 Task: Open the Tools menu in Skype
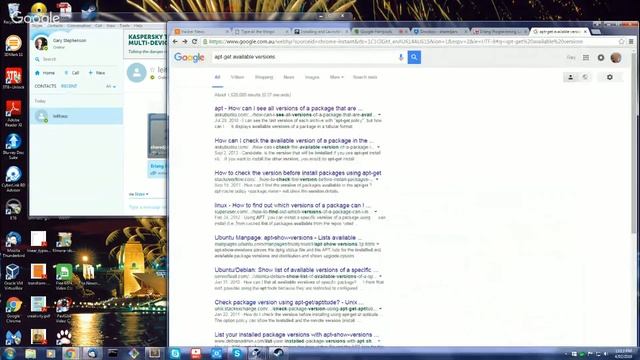pyautogui.click(x=124, y=26)
